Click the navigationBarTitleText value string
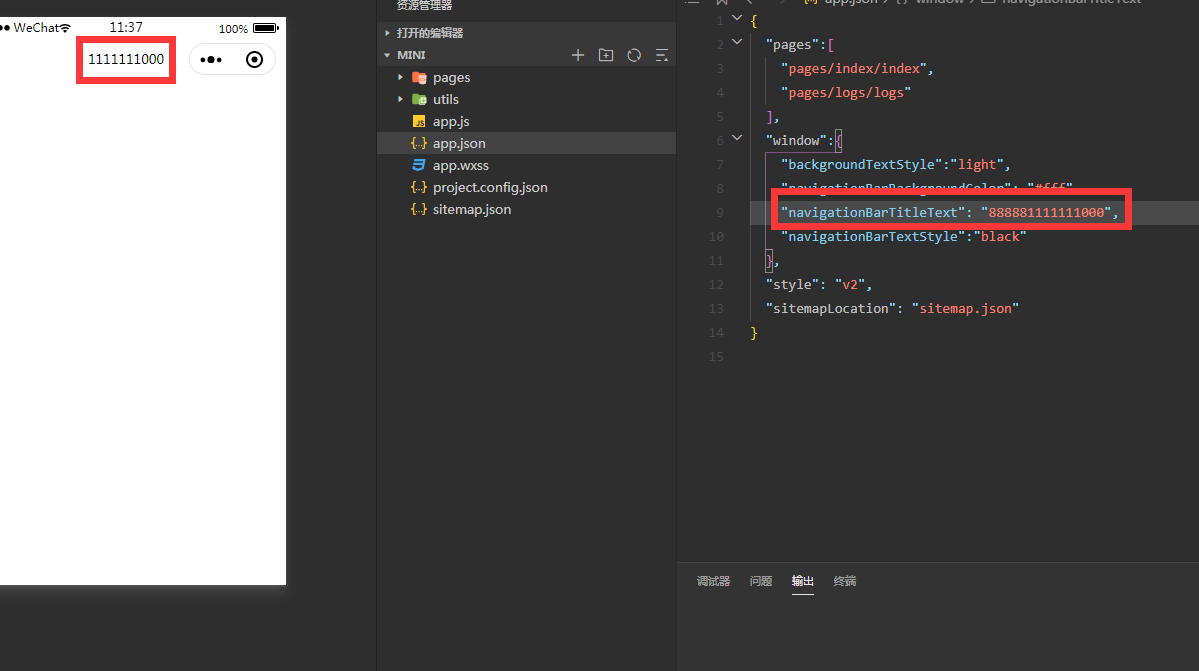The image size is (1199, 671). [x=1046, y=212]
